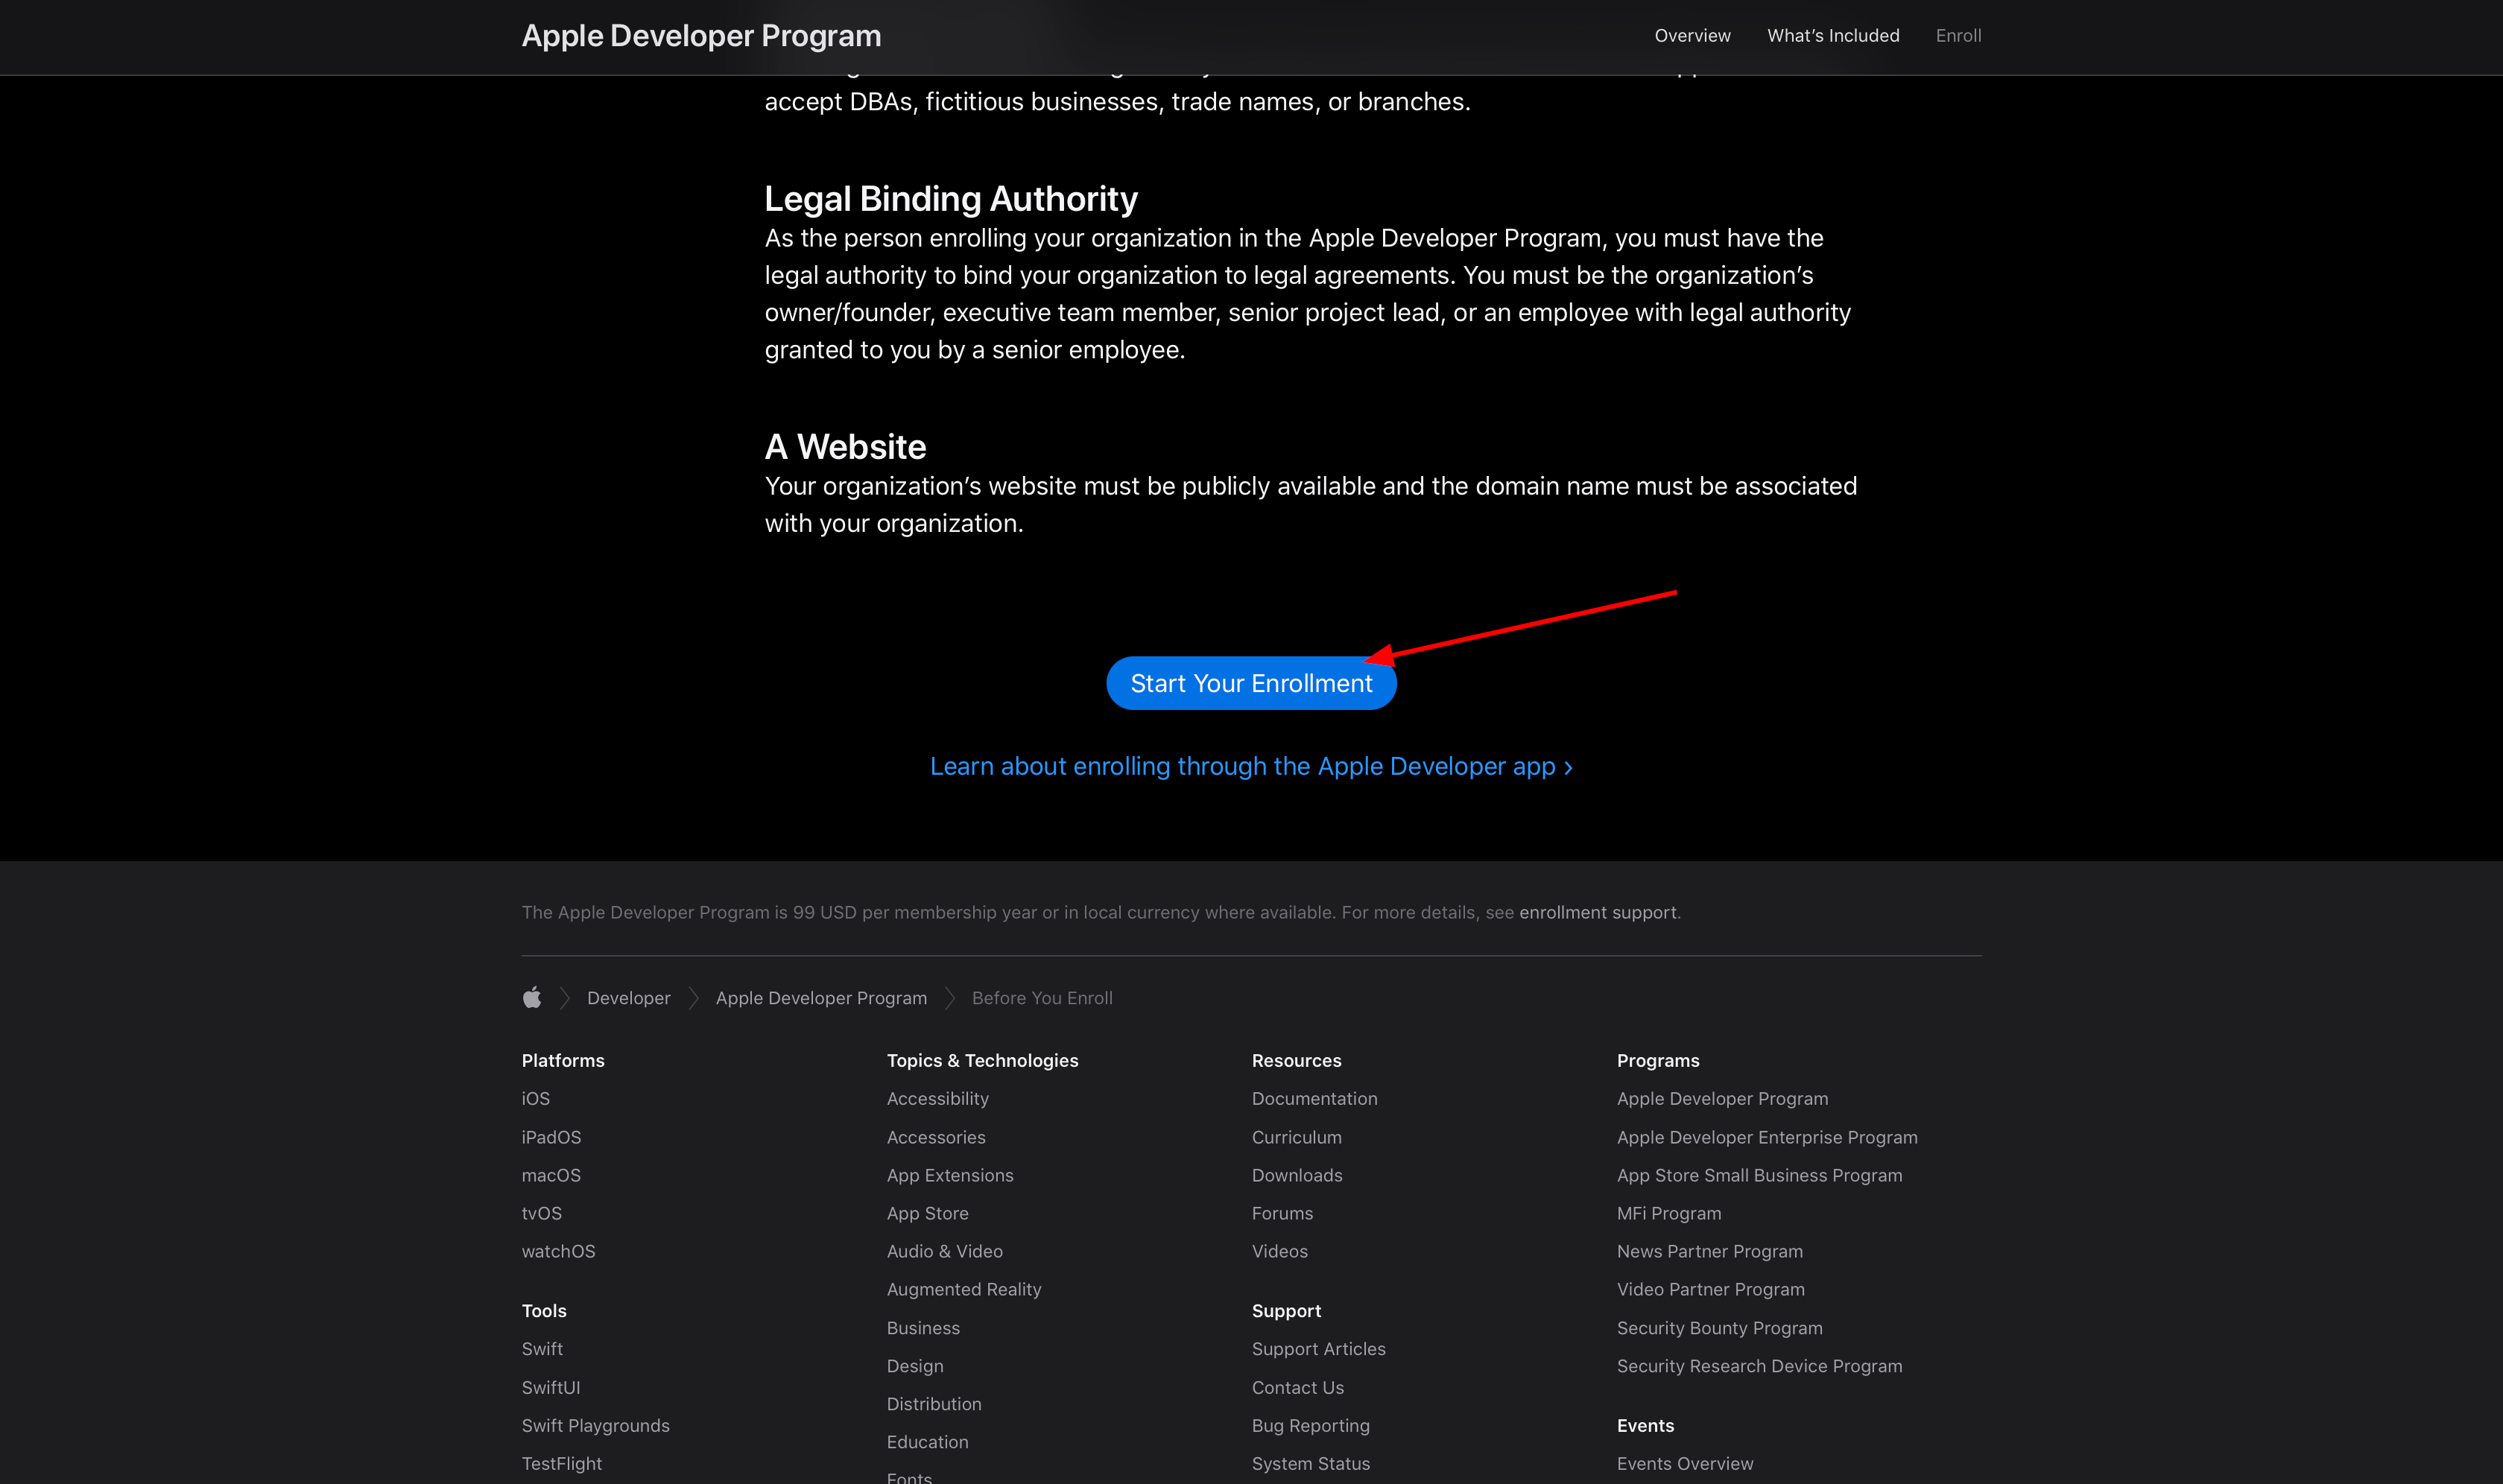
Task: Open the Videos resource link
Action: [1279, 1251]
